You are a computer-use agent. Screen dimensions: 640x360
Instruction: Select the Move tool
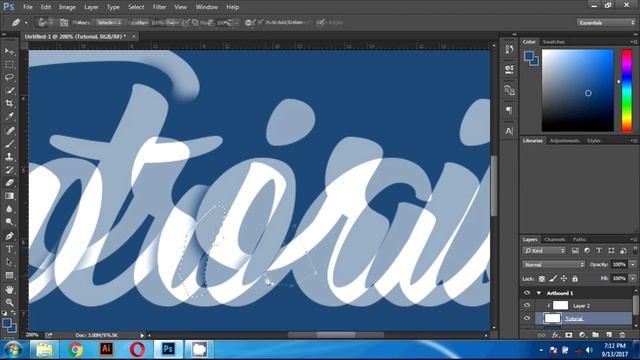9,51
